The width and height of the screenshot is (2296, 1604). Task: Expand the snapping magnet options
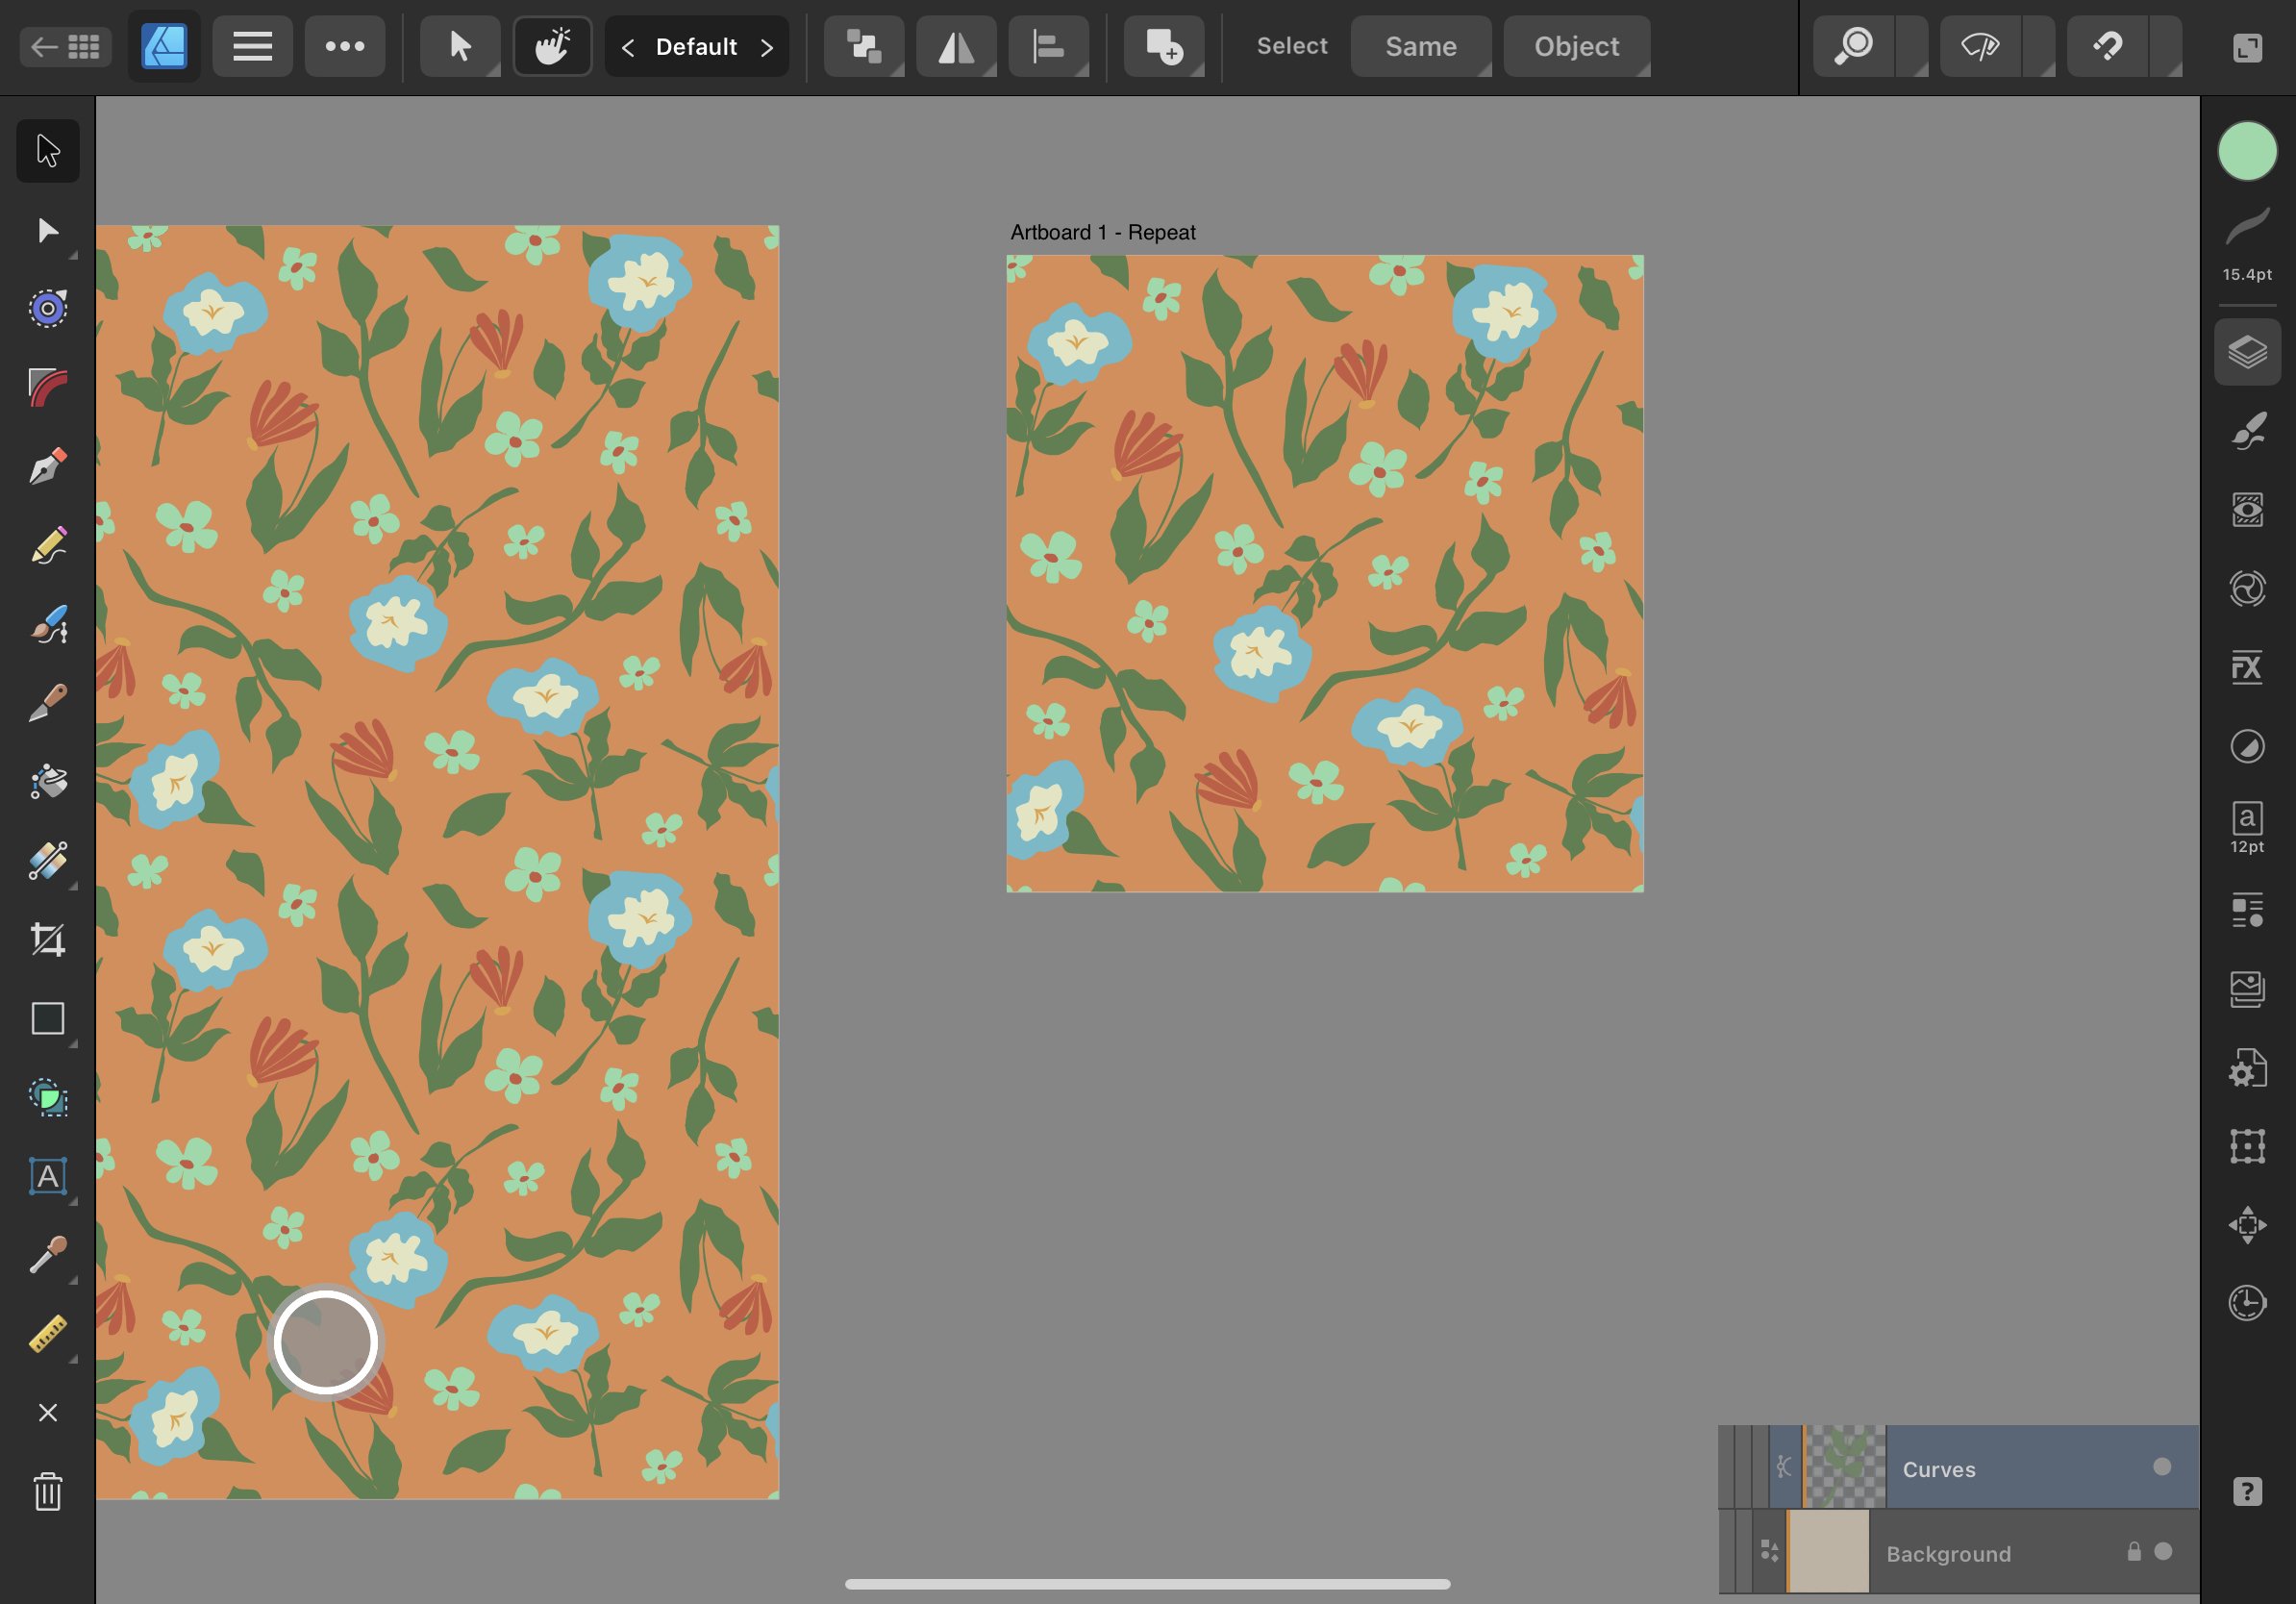pyautogui.click(x=2166, y=47)
